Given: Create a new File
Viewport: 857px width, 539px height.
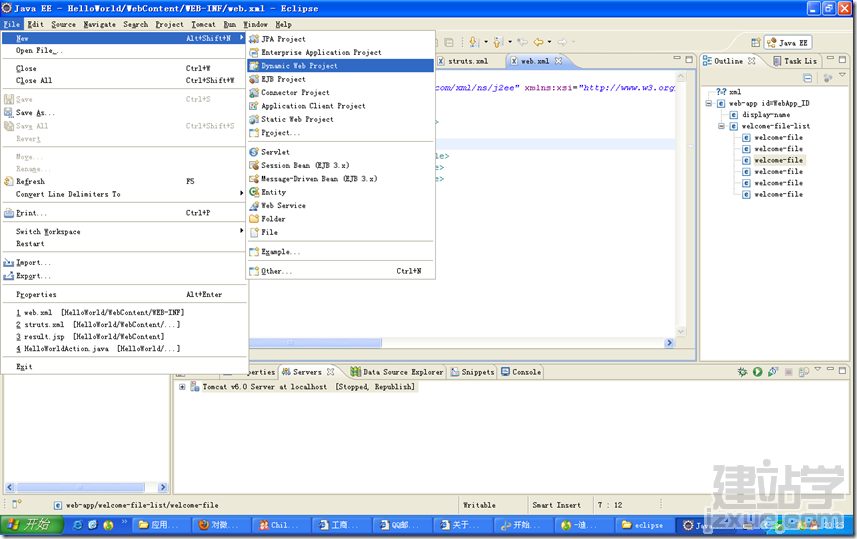Looking at the screenshot, I should pyautogui.click(x=341, y=232).
